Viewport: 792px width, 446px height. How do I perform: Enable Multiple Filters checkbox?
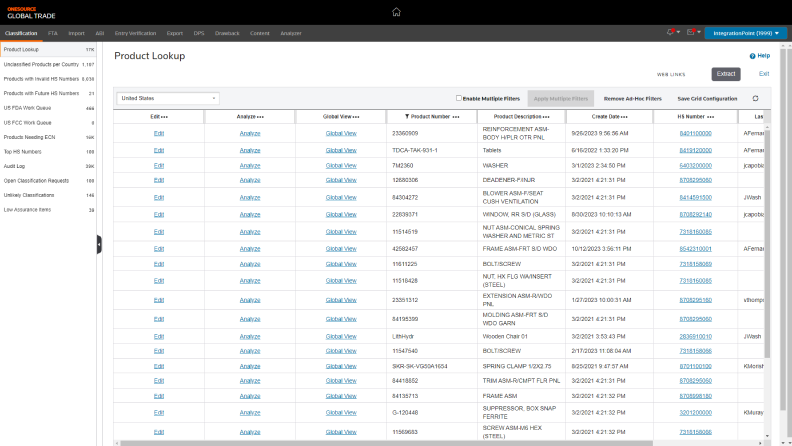[459, 98]
